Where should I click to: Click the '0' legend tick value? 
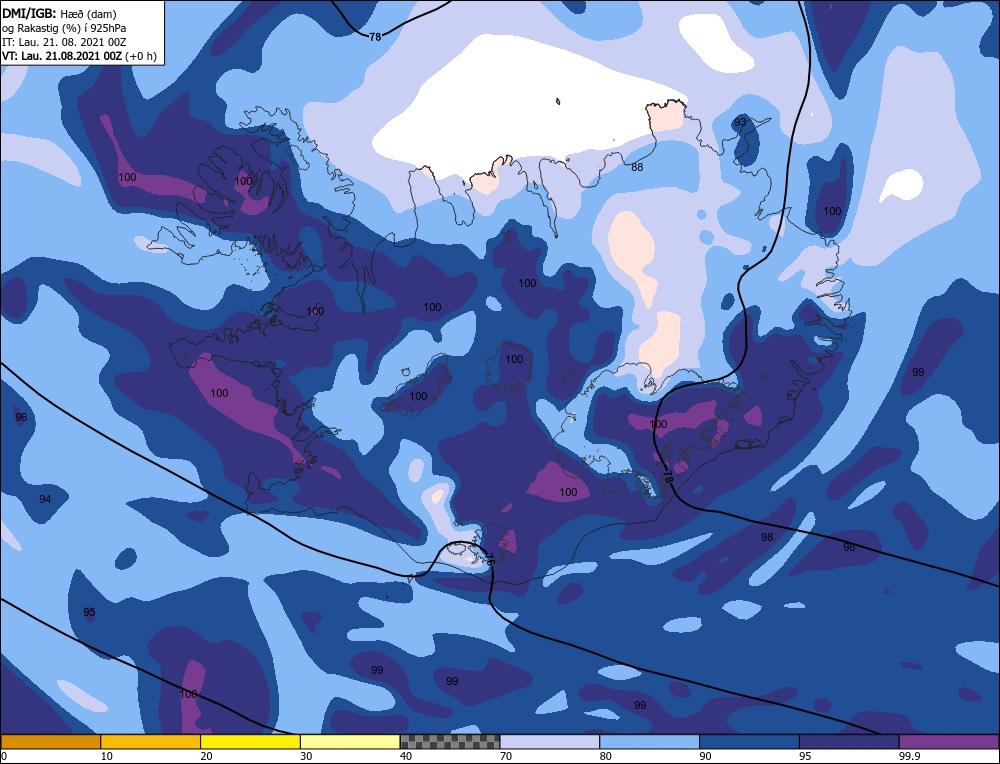click(4, 756)
